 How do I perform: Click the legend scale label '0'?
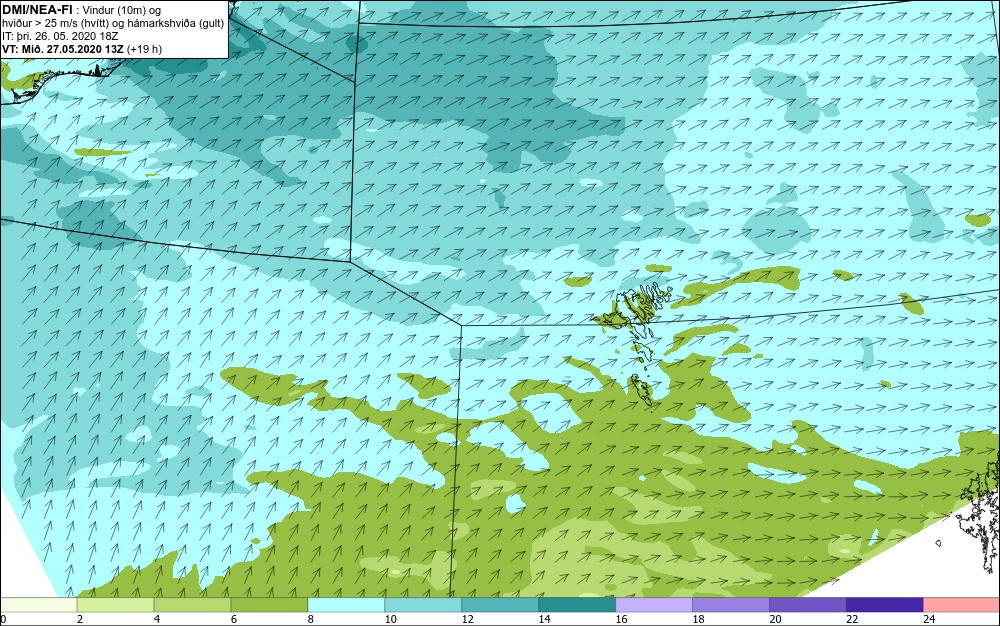coord(3,619)
